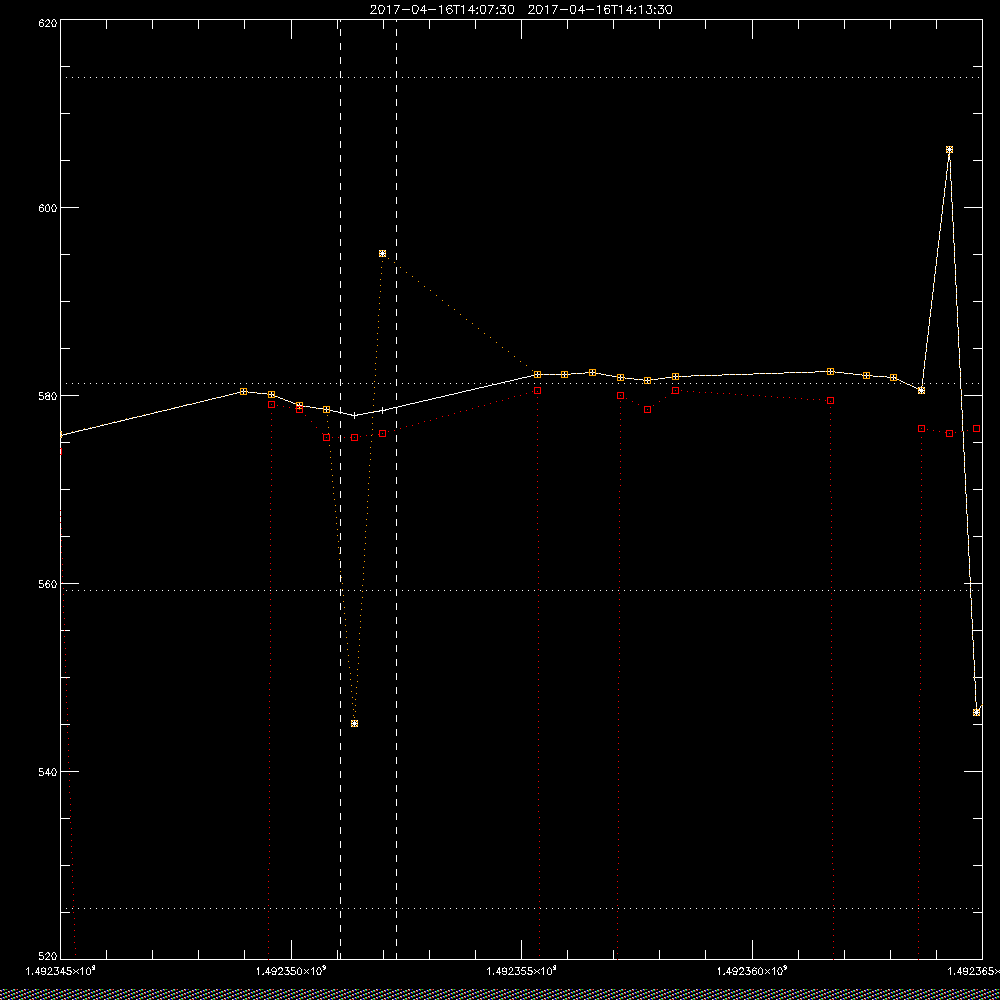Click the start timestamp 2017-04-16T14:07:30 in title

(442, 10)
